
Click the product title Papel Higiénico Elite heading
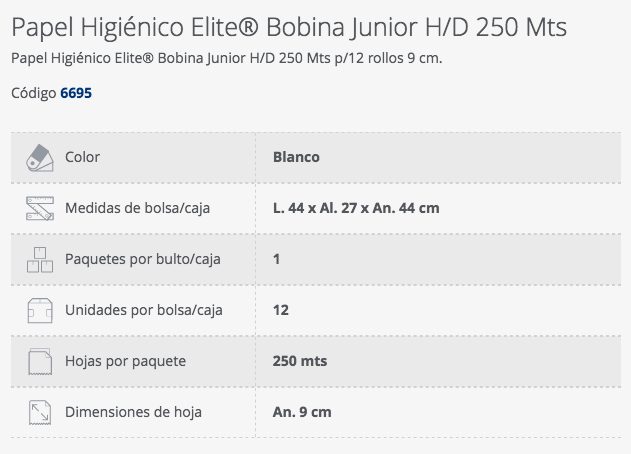pos(289,27)
